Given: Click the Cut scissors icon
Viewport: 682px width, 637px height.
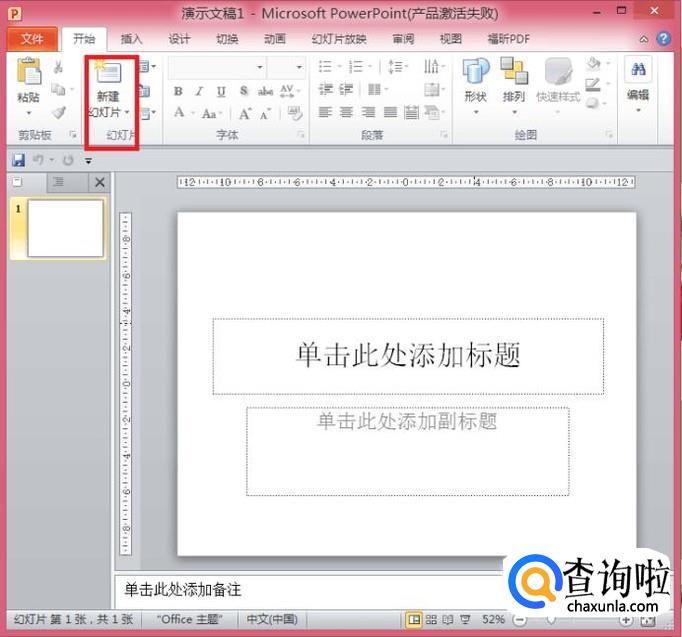Looking at the screenshot, I should pos(58,67).
